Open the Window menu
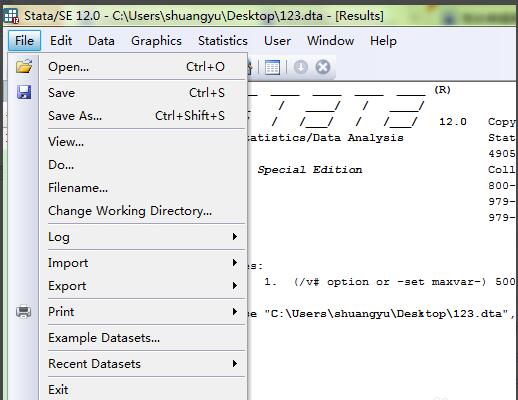The width and height of the screenshot is (518, 400). [x=330, y=41]
